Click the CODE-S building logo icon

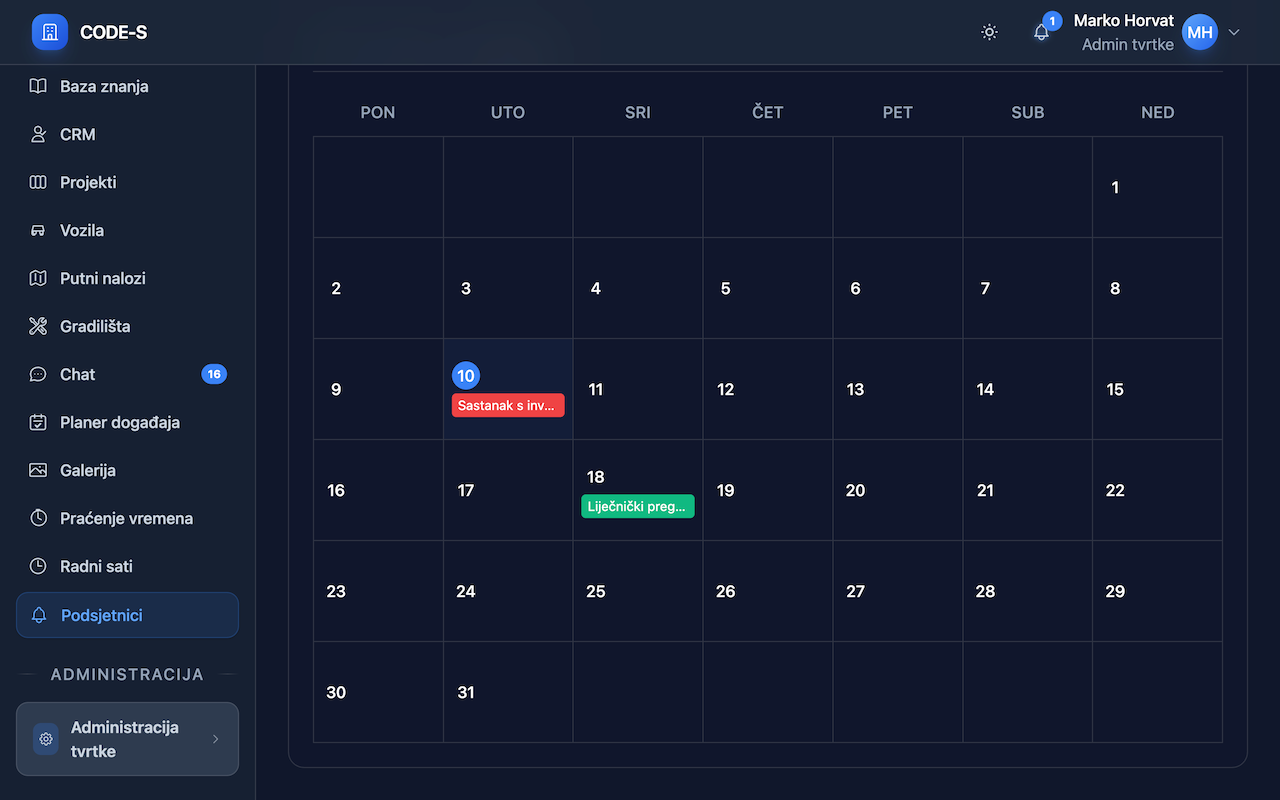point(49,32)
